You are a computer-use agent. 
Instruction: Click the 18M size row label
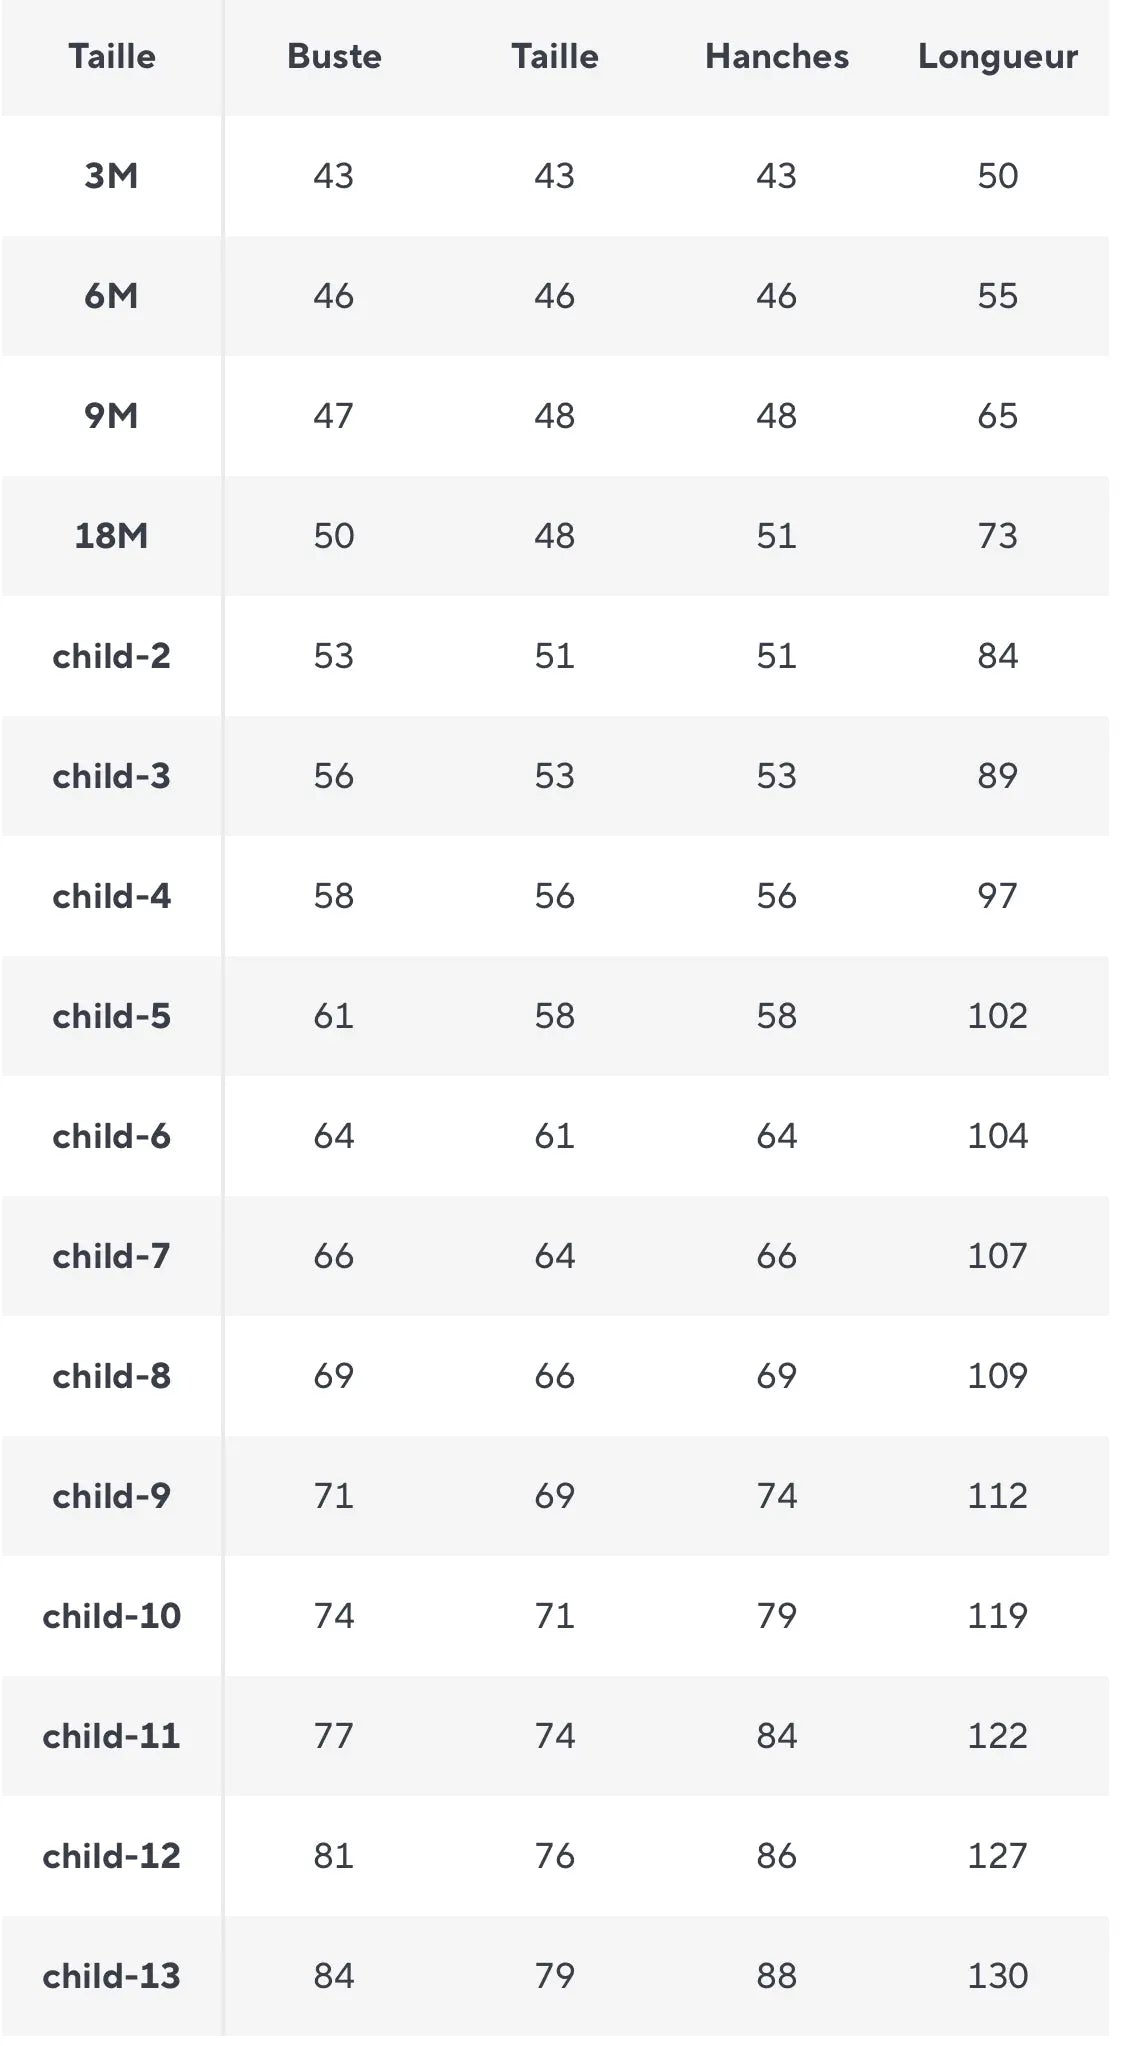[x=111, y=536]
